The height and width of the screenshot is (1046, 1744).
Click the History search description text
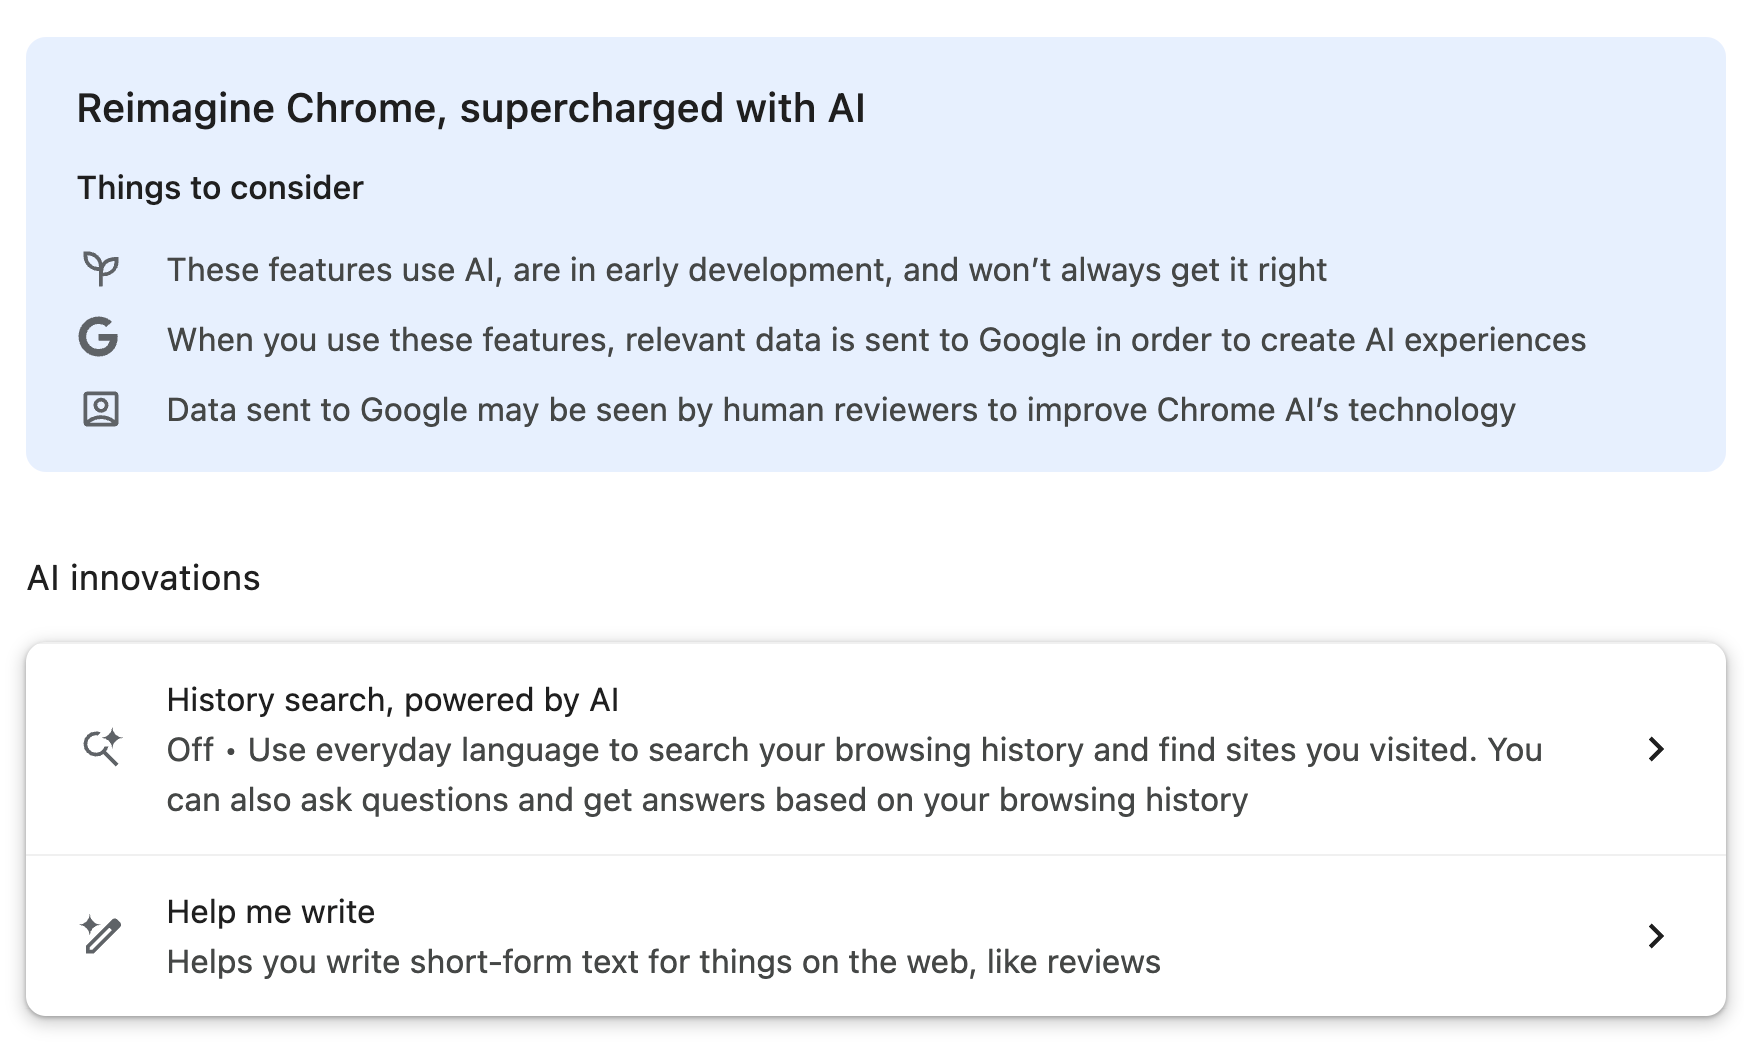(855, 775)
